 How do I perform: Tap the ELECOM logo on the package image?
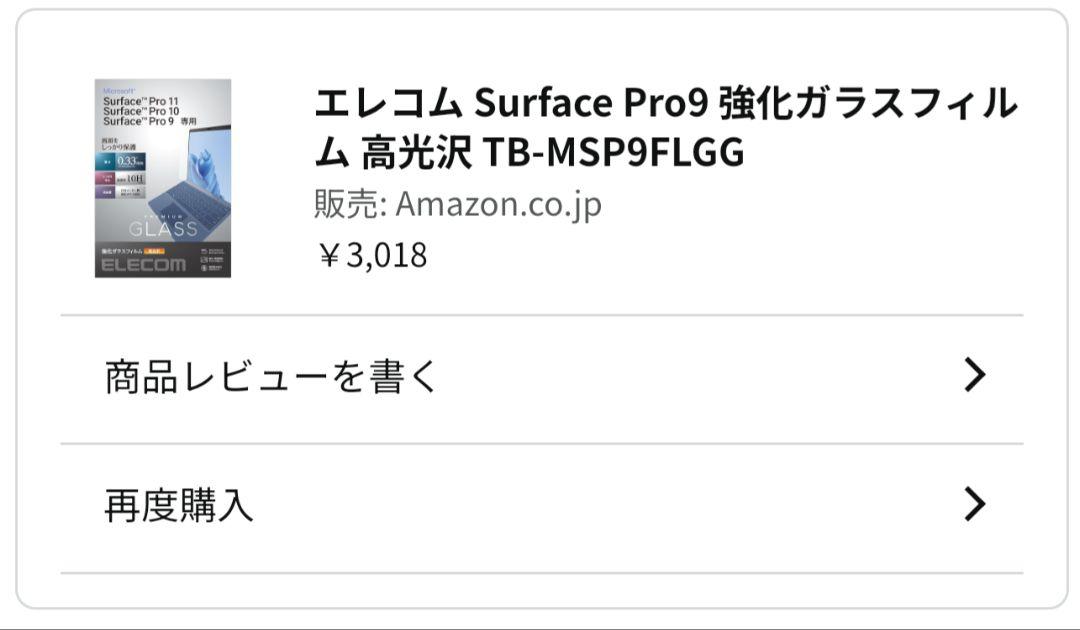point(143,265)
